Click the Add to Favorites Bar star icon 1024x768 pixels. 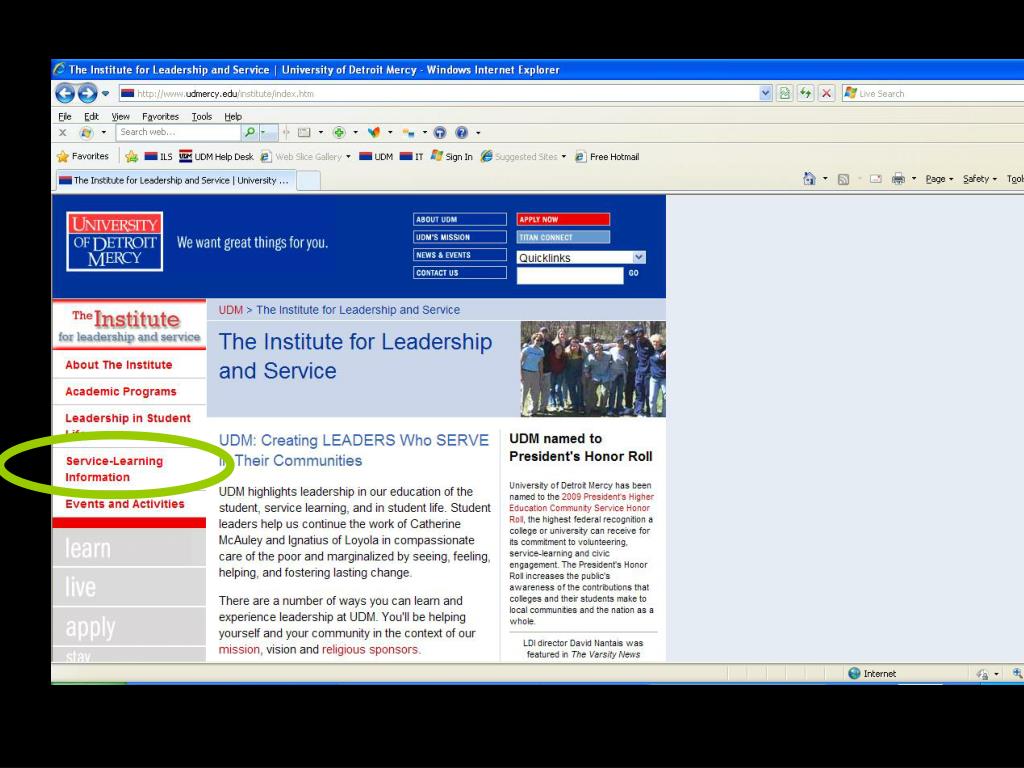(131, 157)
